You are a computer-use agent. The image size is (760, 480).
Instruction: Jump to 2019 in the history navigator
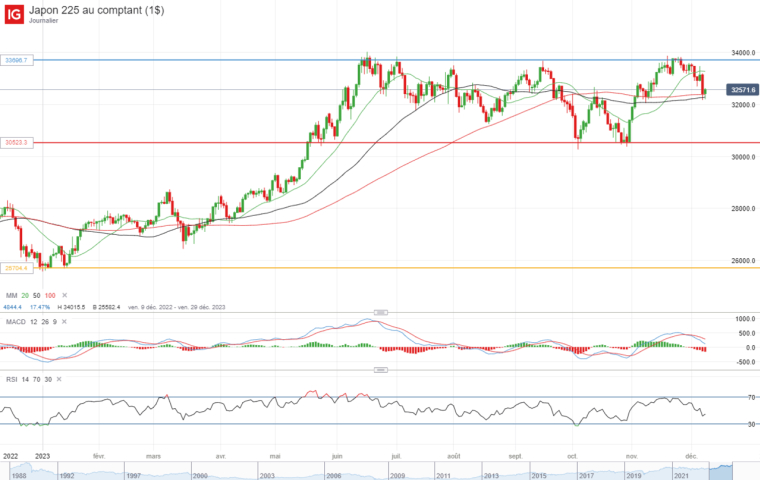click(x=634, y=476)
